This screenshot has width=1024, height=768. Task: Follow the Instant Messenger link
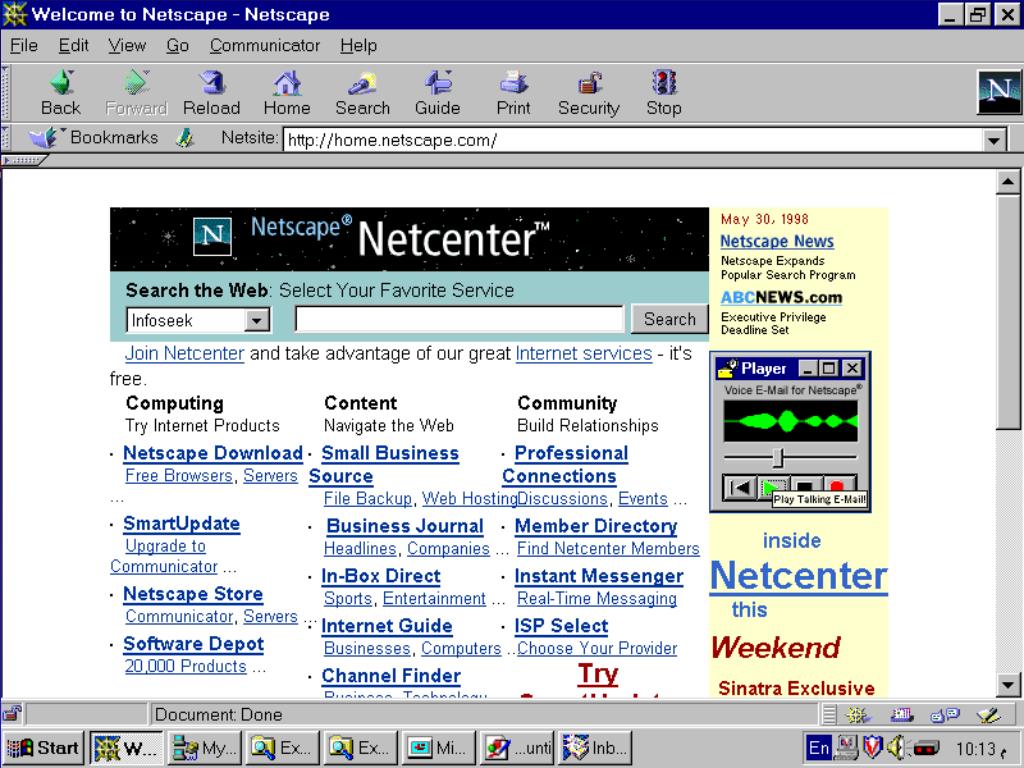598,576
